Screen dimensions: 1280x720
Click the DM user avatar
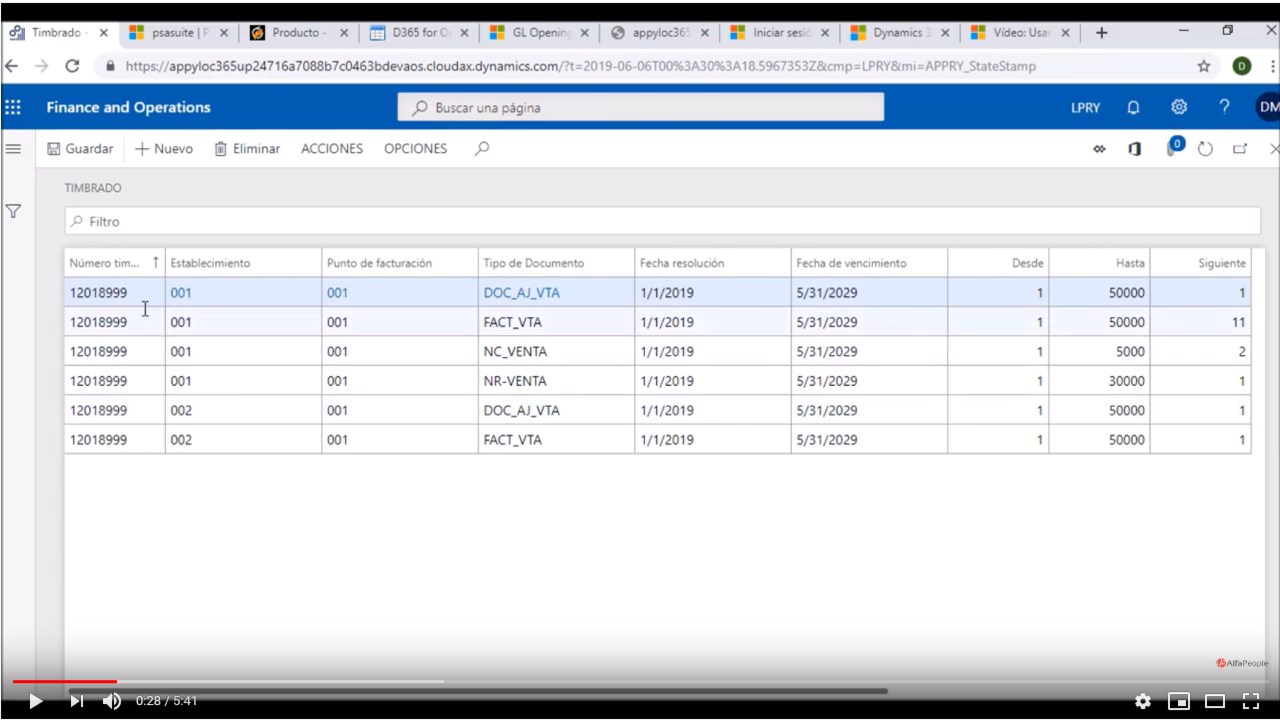pyautogui.click(x=1268, y=107)
